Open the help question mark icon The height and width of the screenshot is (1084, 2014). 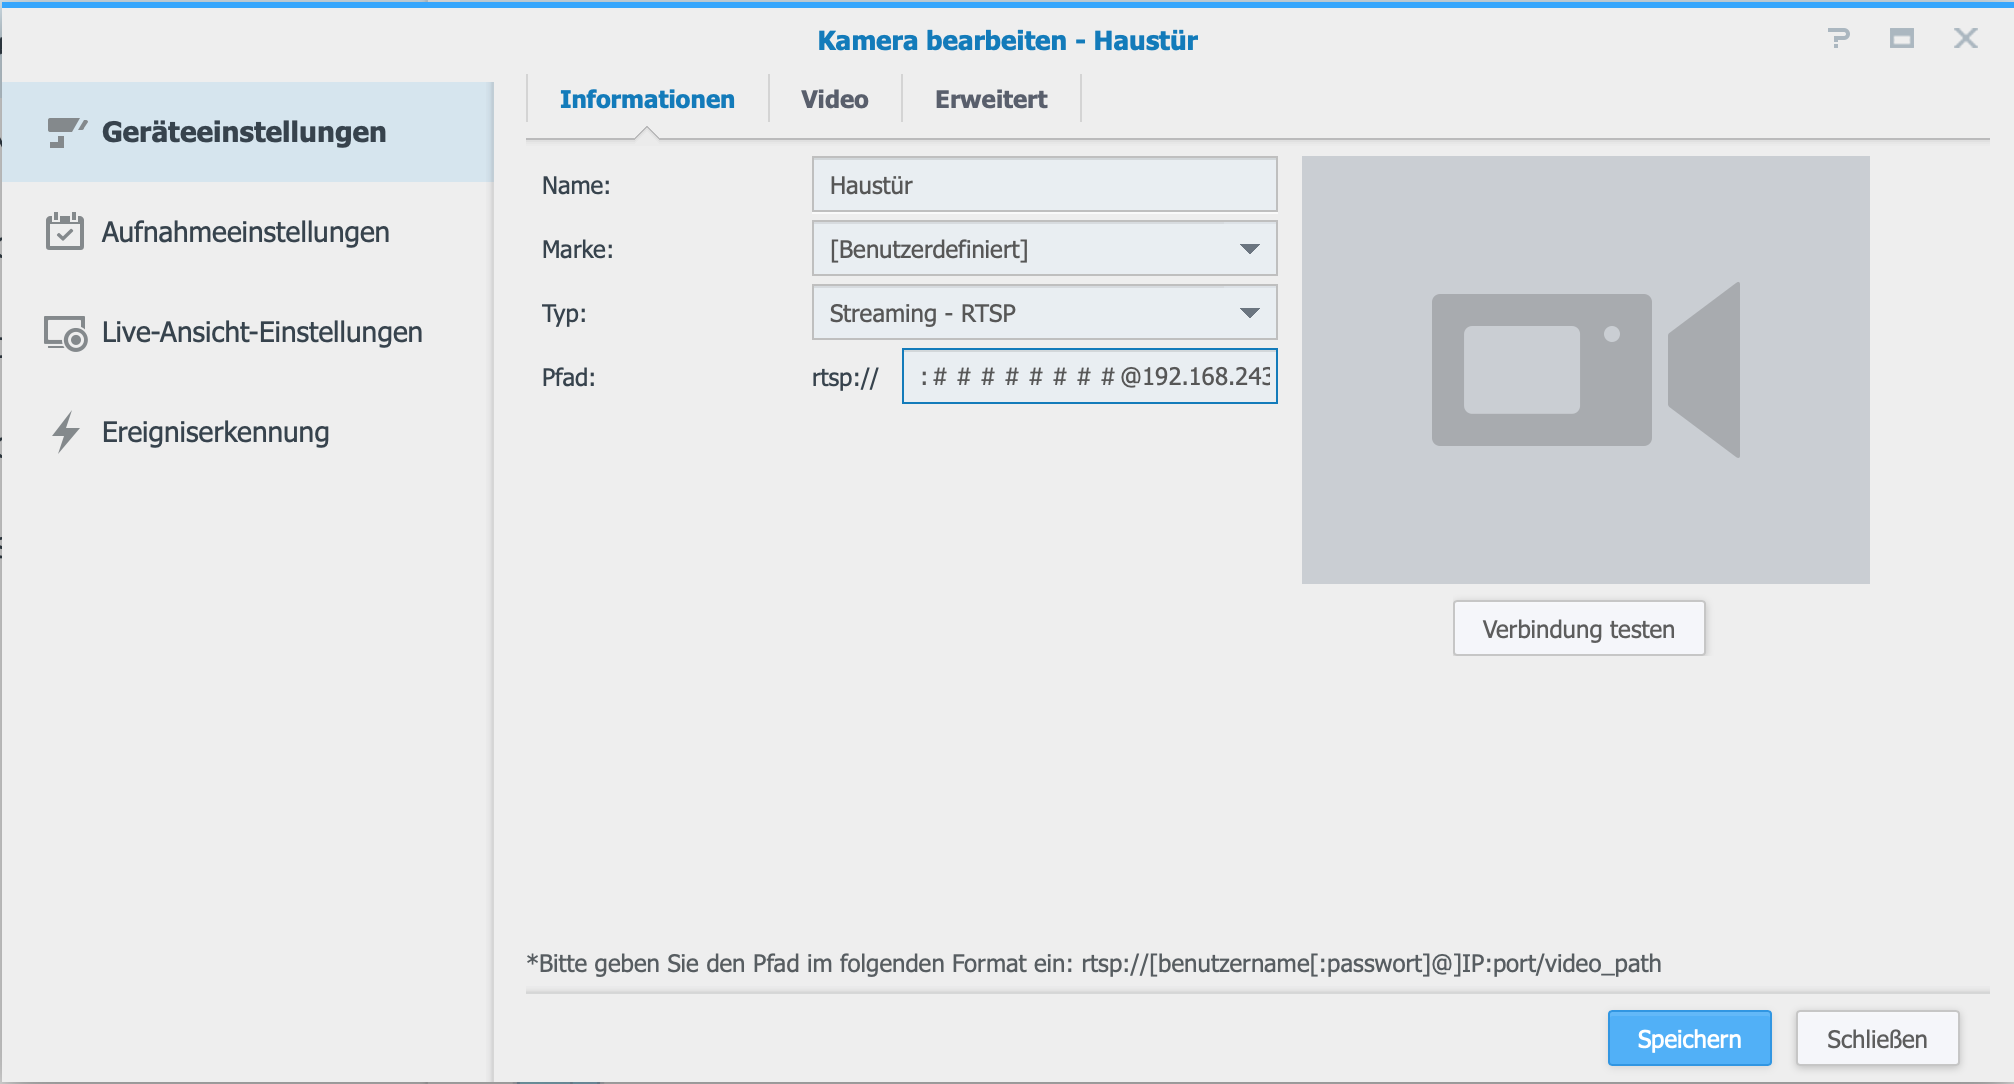pyautogui.click(x=1838, y=39)
